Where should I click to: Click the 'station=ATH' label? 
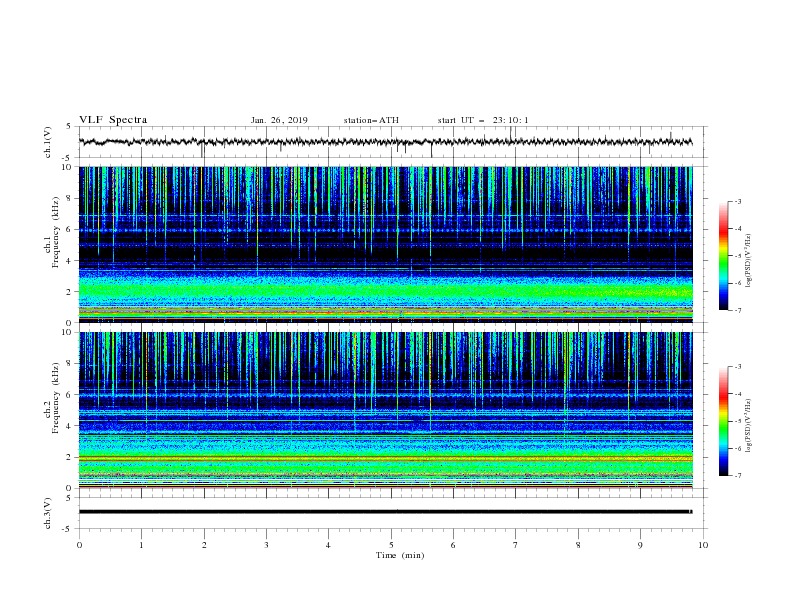tap(371, 120)
